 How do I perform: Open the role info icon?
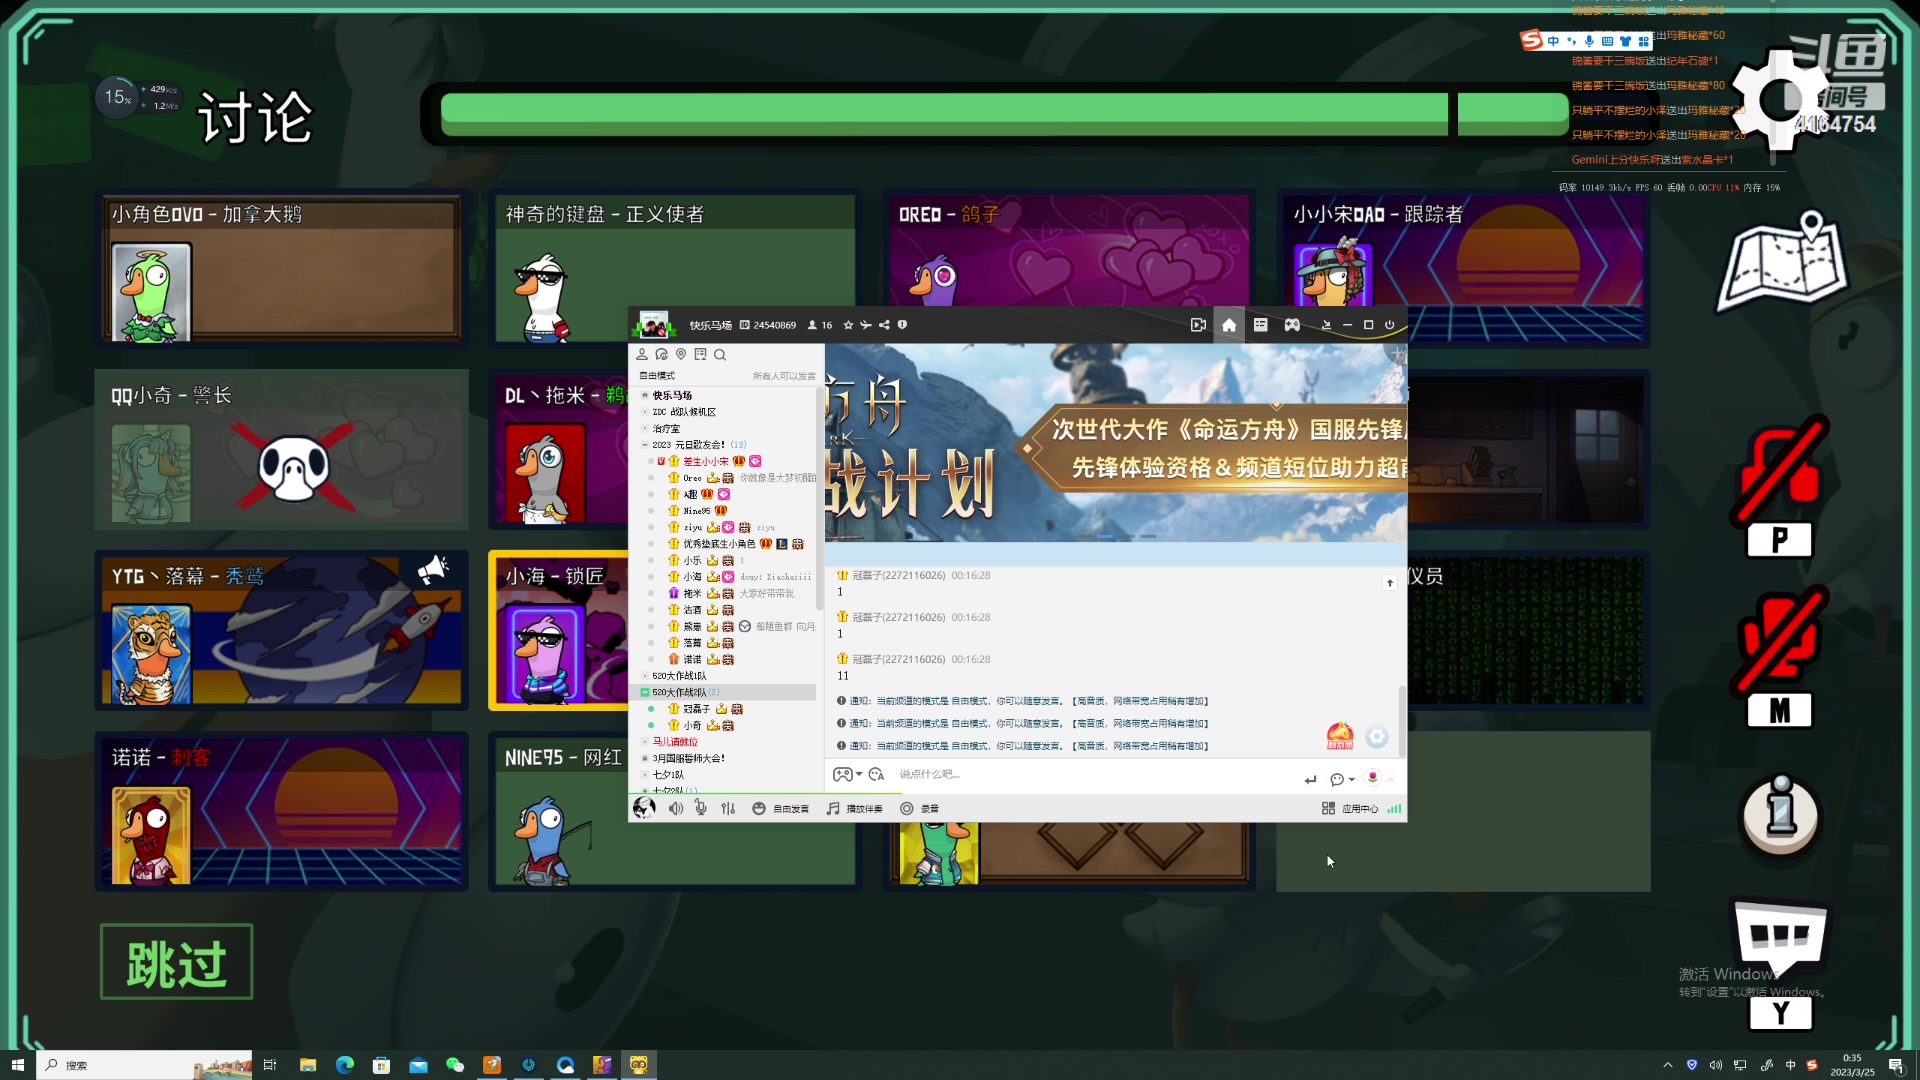coord(1780,815)
